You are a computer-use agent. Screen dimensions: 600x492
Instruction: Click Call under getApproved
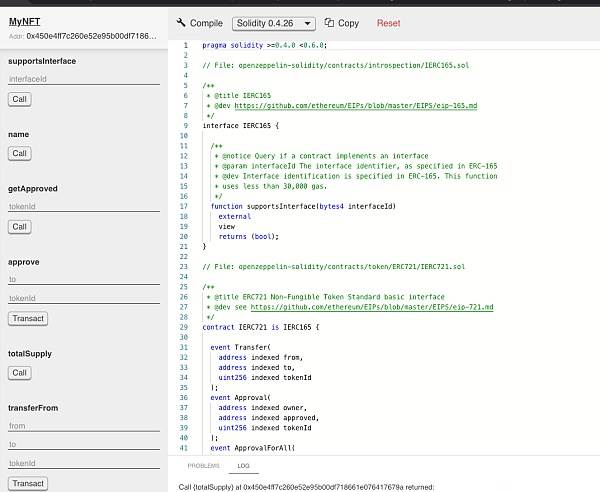tap(20, 227)
